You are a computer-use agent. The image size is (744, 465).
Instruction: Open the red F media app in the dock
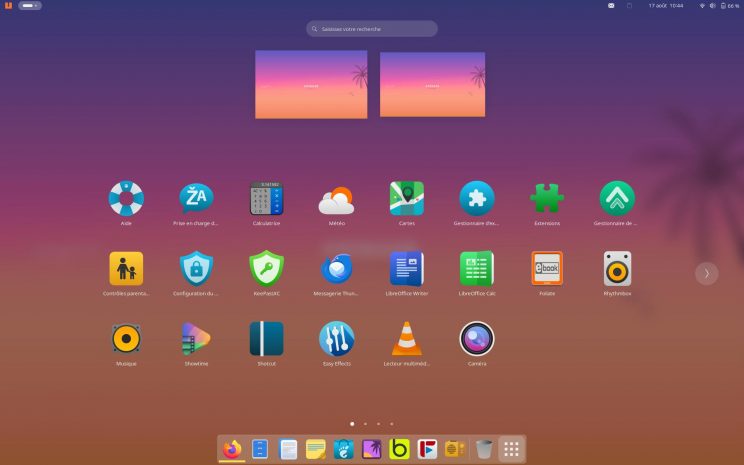(427, 449)
